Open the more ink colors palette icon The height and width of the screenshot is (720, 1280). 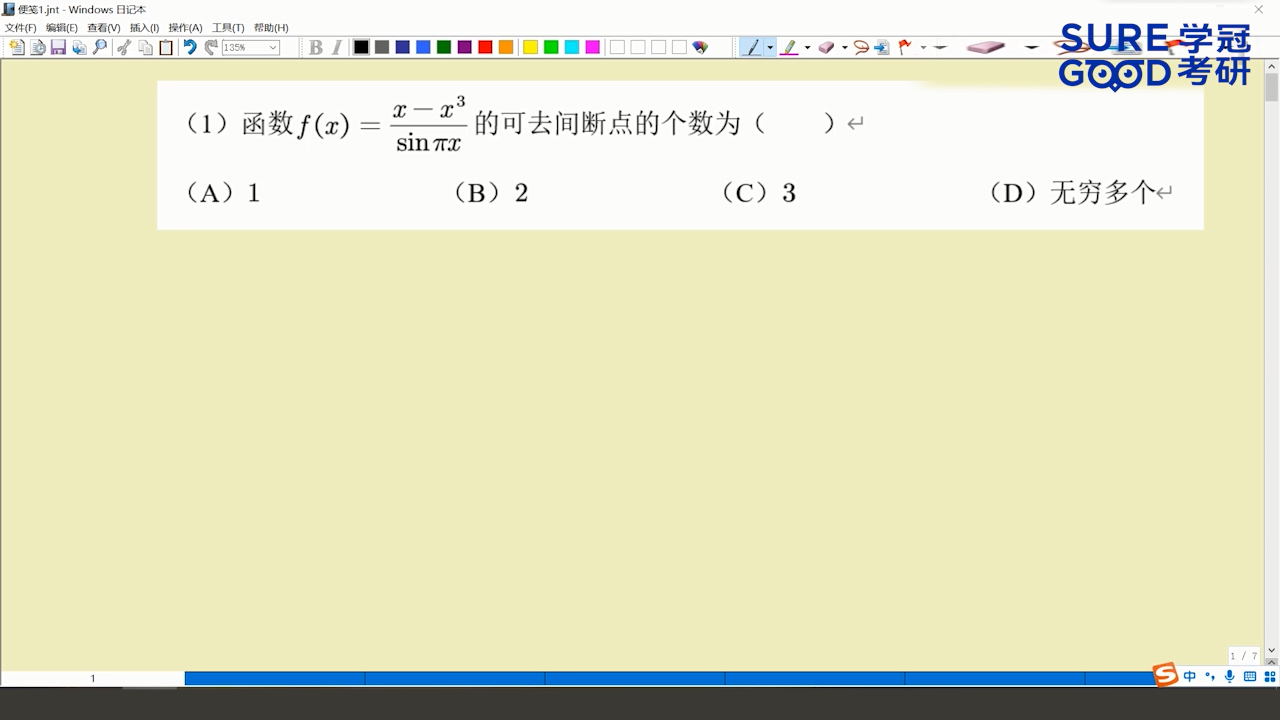point(700,47)
